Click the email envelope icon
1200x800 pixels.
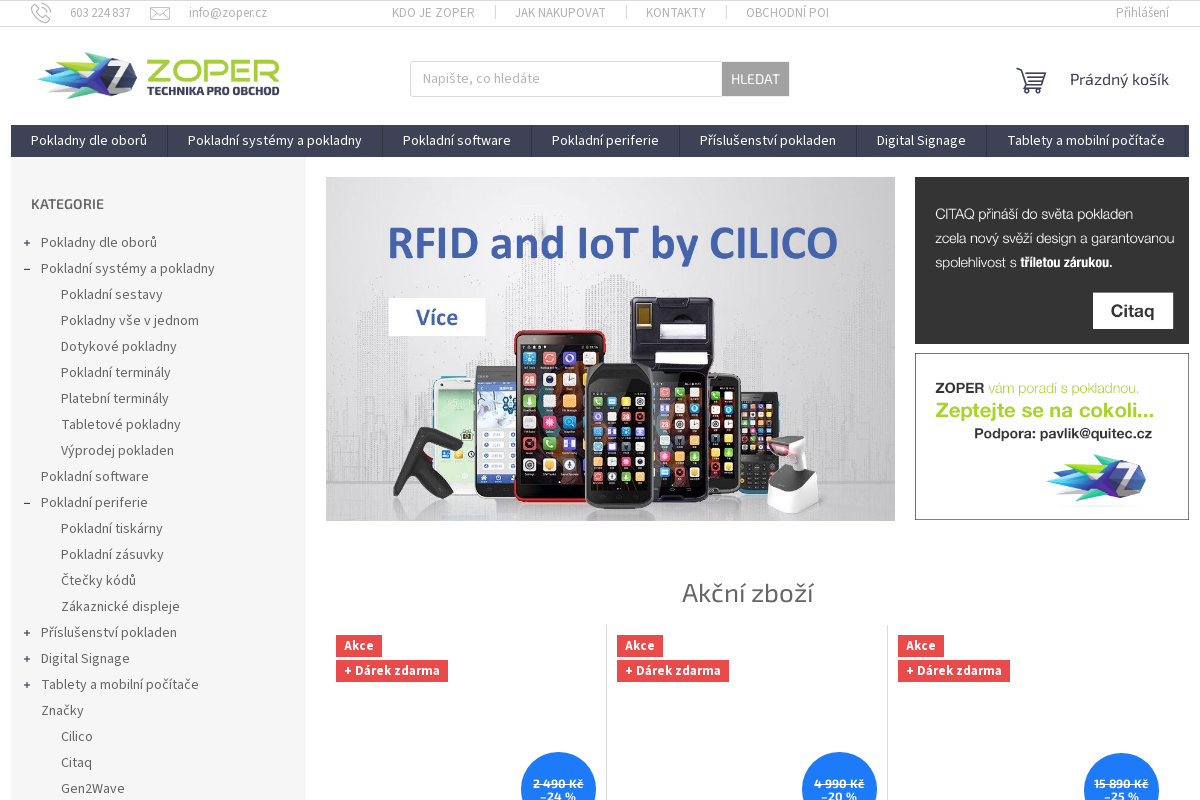point(160,13)
